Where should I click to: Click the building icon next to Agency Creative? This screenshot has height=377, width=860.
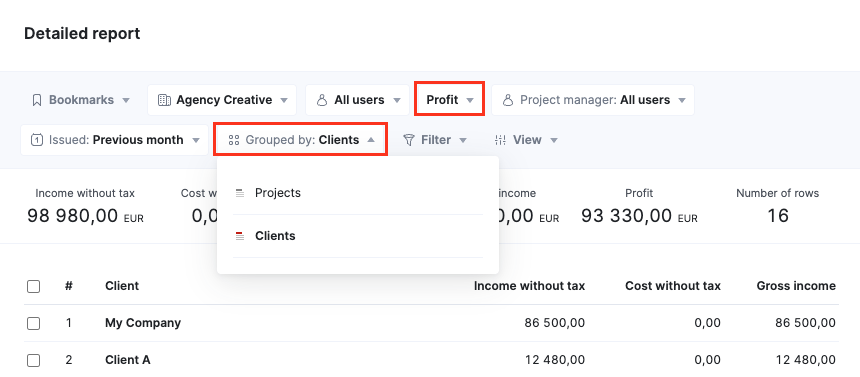click(x=164, y=100)
